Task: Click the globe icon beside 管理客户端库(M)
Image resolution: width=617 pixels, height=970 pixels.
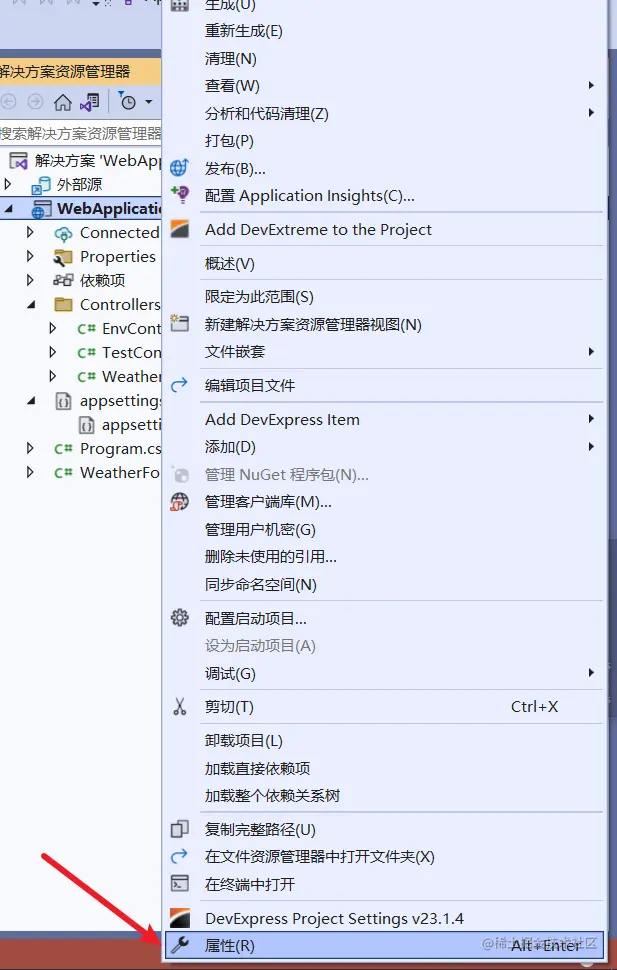Action: tap(179, 502)
